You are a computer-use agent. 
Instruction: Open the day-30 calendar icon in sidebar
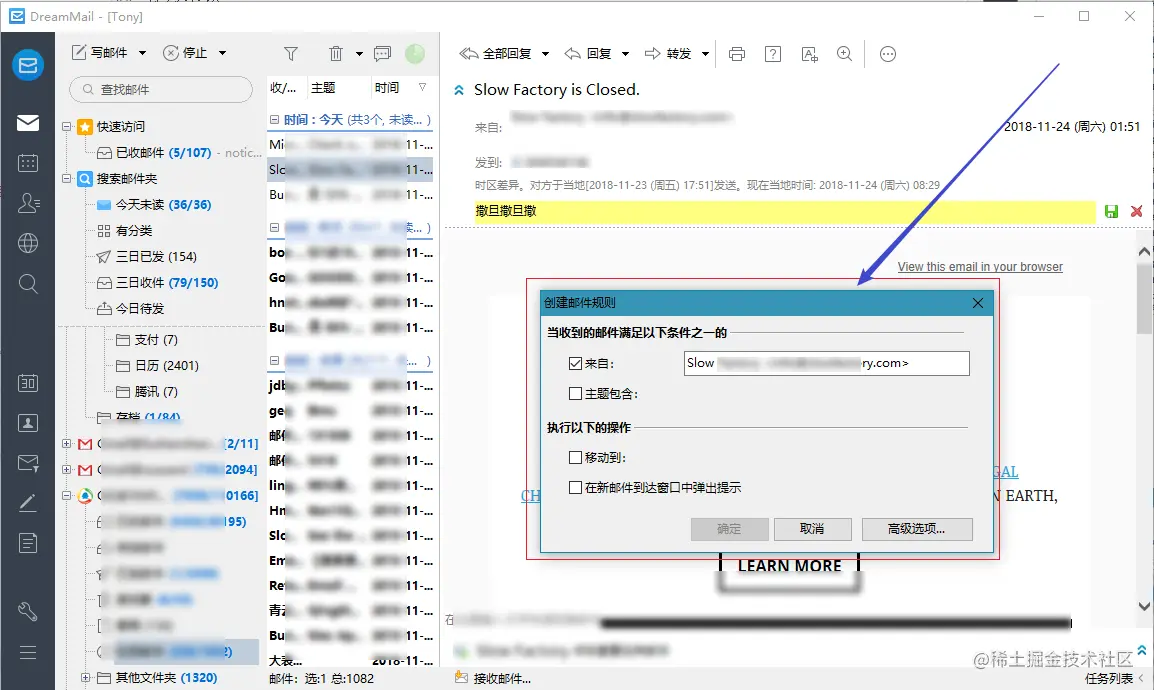28,383
